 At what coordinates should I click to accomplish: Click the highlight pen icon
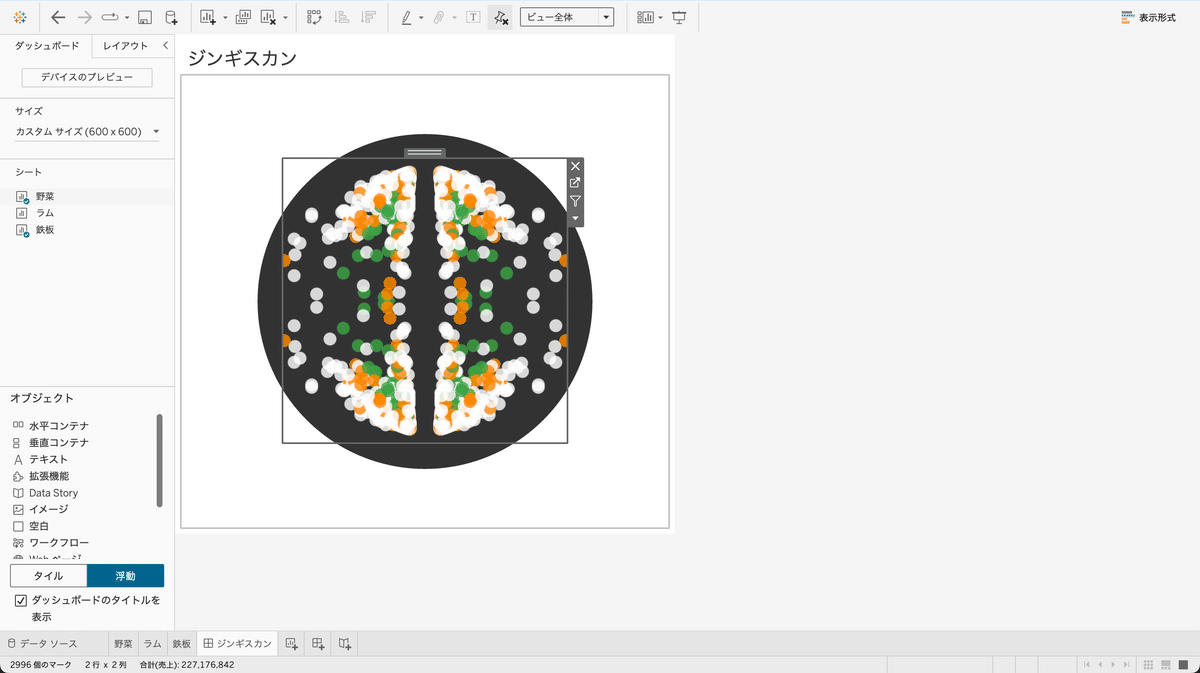[406, 17]
